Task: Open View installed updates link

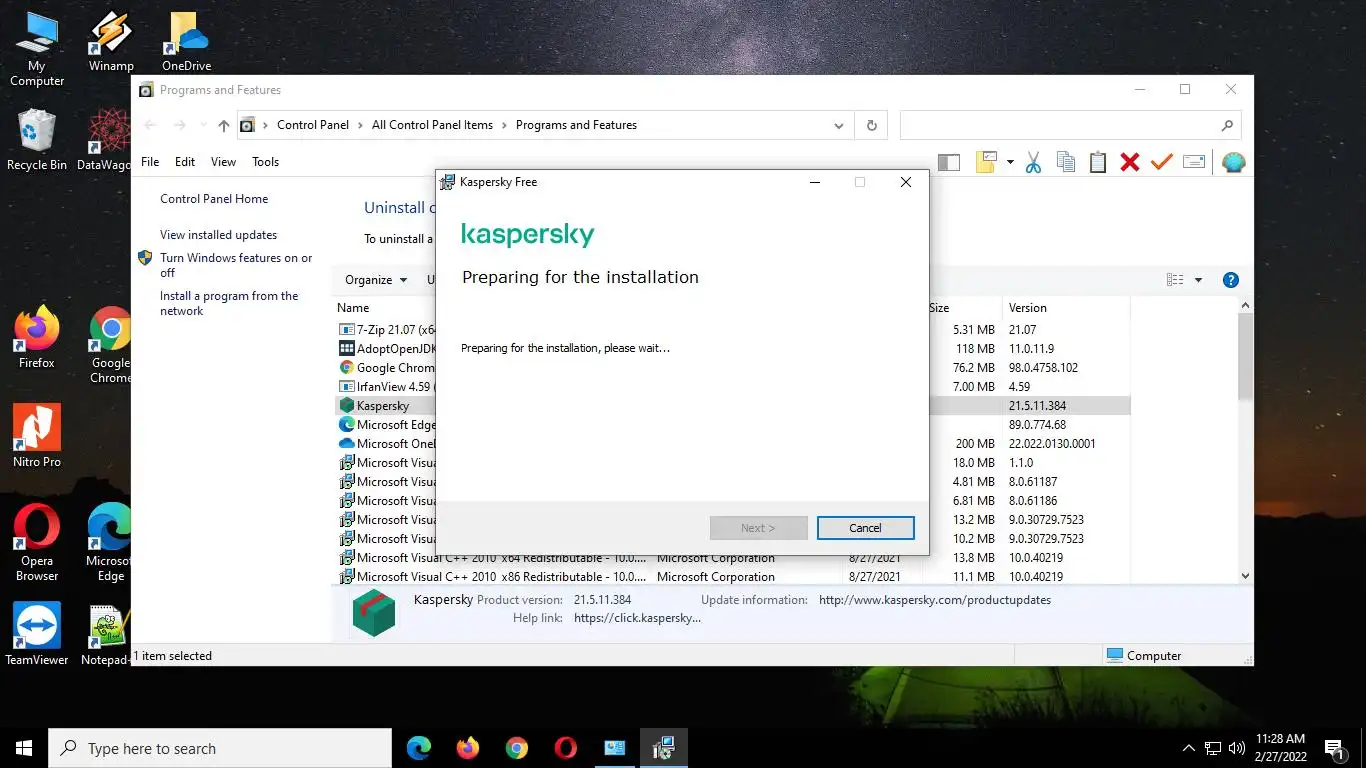Action: [218, 235]
